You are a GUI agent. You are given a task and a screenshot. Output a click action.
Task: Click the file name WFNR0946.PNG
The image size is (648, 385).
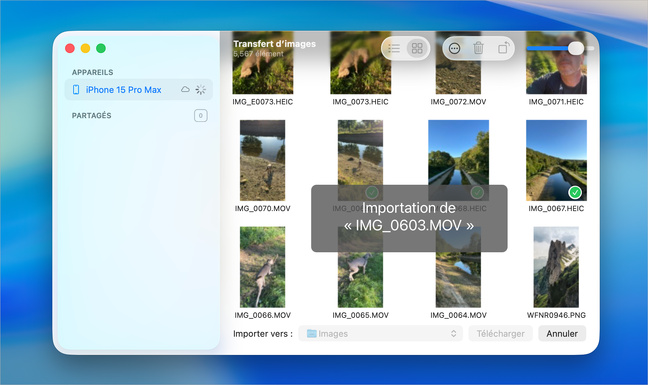pos(556,315)
